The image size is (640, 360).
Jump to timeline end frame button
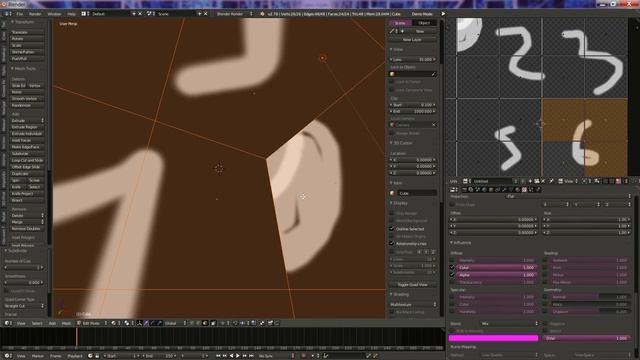(251, 356)
